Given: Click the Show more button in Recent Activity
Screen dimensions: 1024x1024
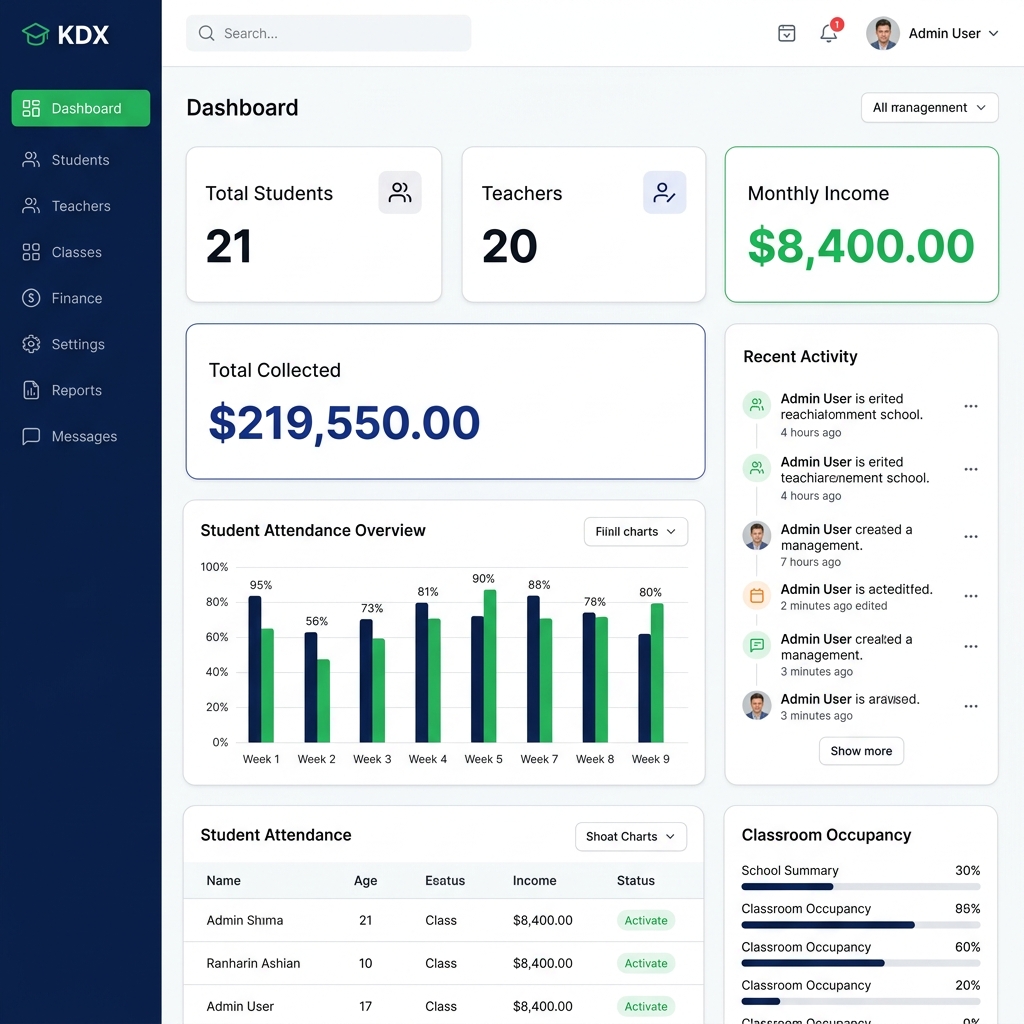Looking at the screenshot, I should click(861, 750).
